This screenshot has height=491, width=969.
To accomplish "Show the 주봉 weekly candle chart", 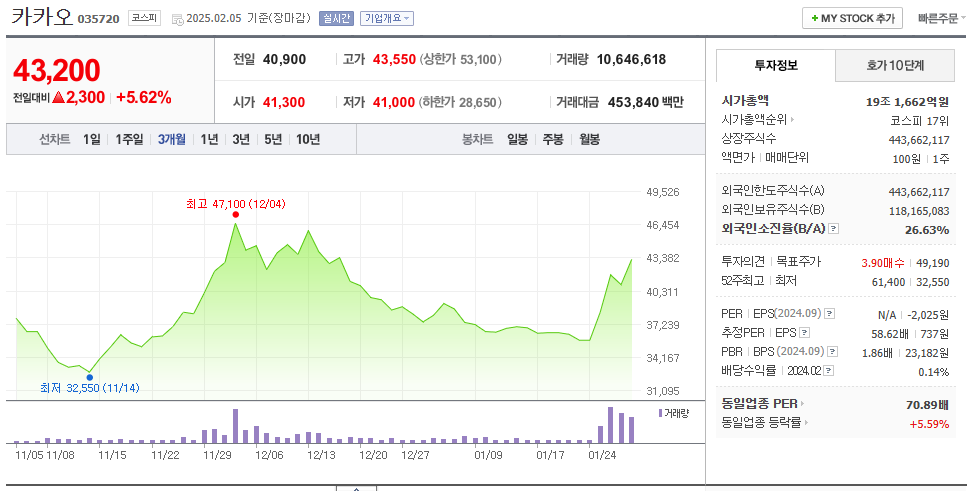I will (x=553, y=140).
